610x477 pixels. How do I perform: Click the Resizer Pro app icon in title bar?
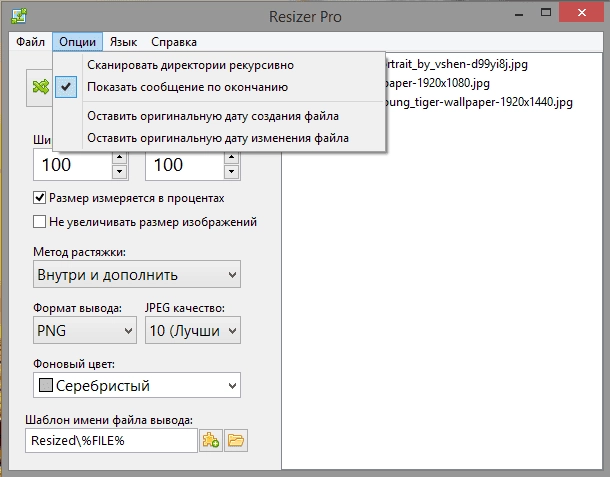tap(19, 16)
